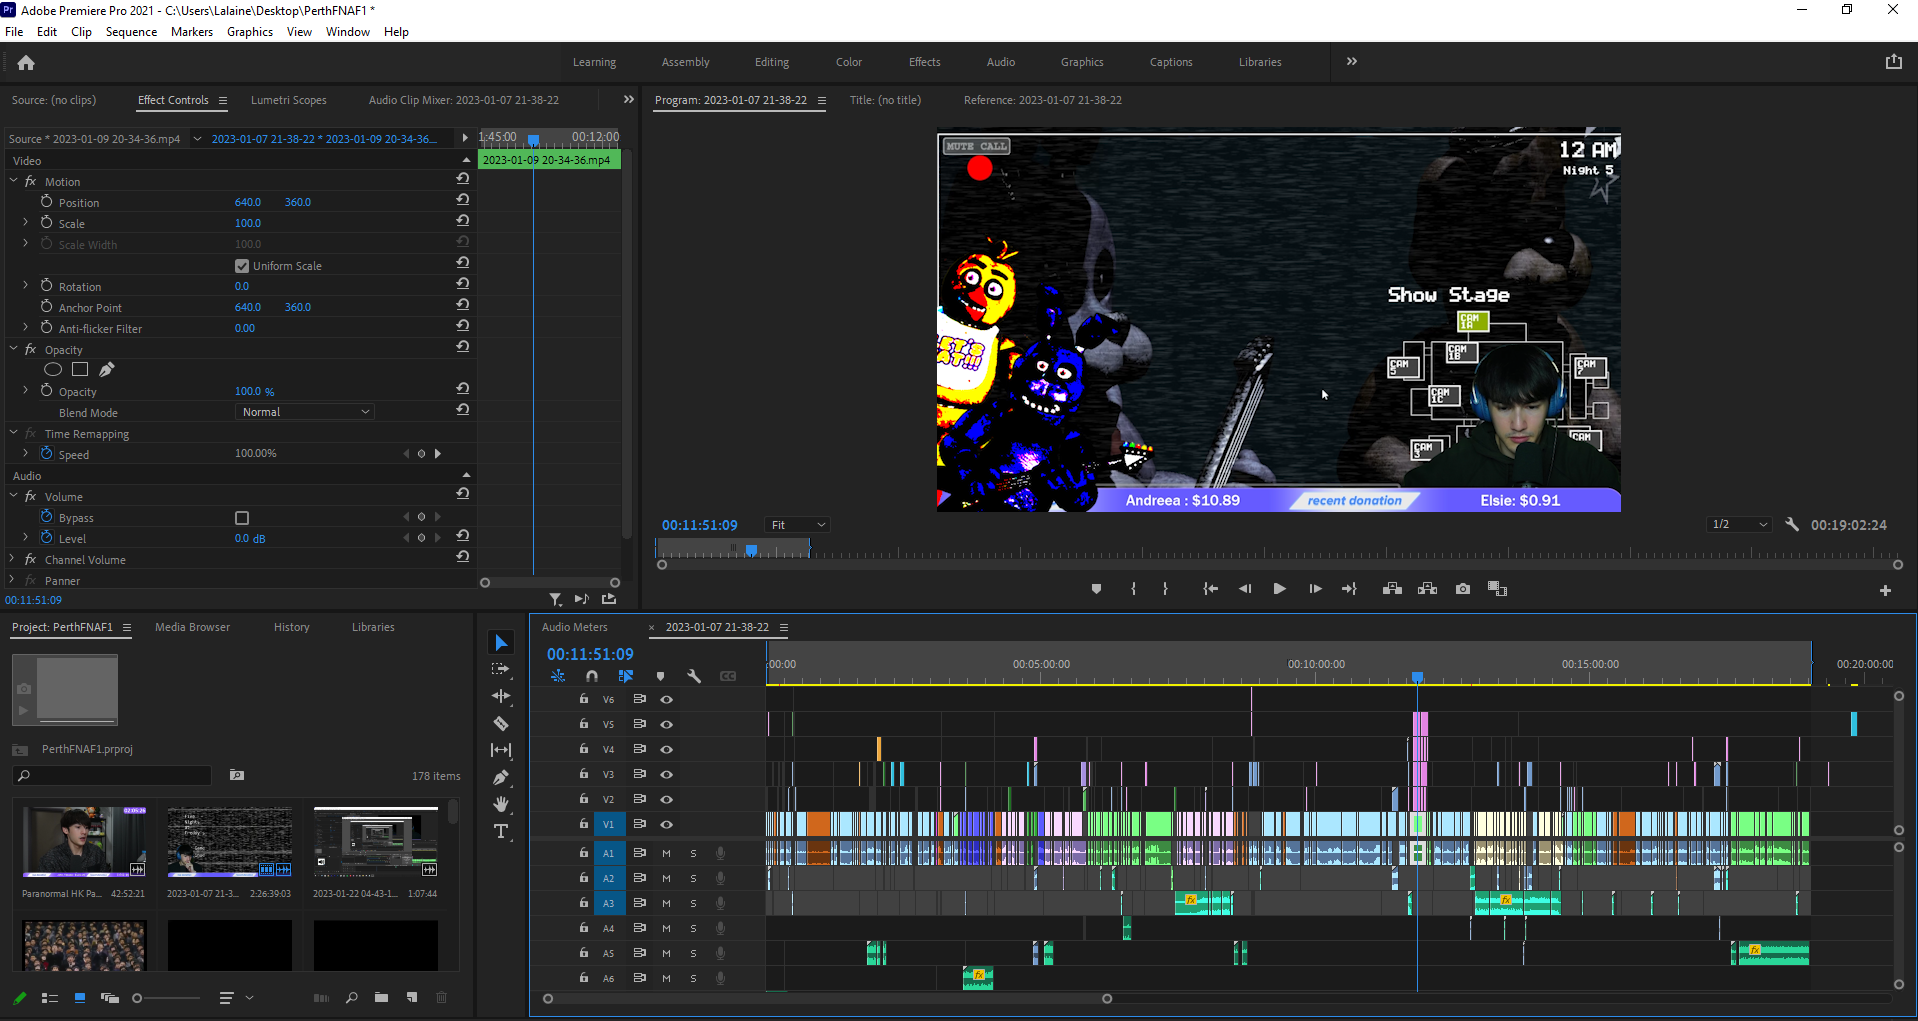Click the Extract button
1918x1021 pixels.
(x=1427, y=589)
